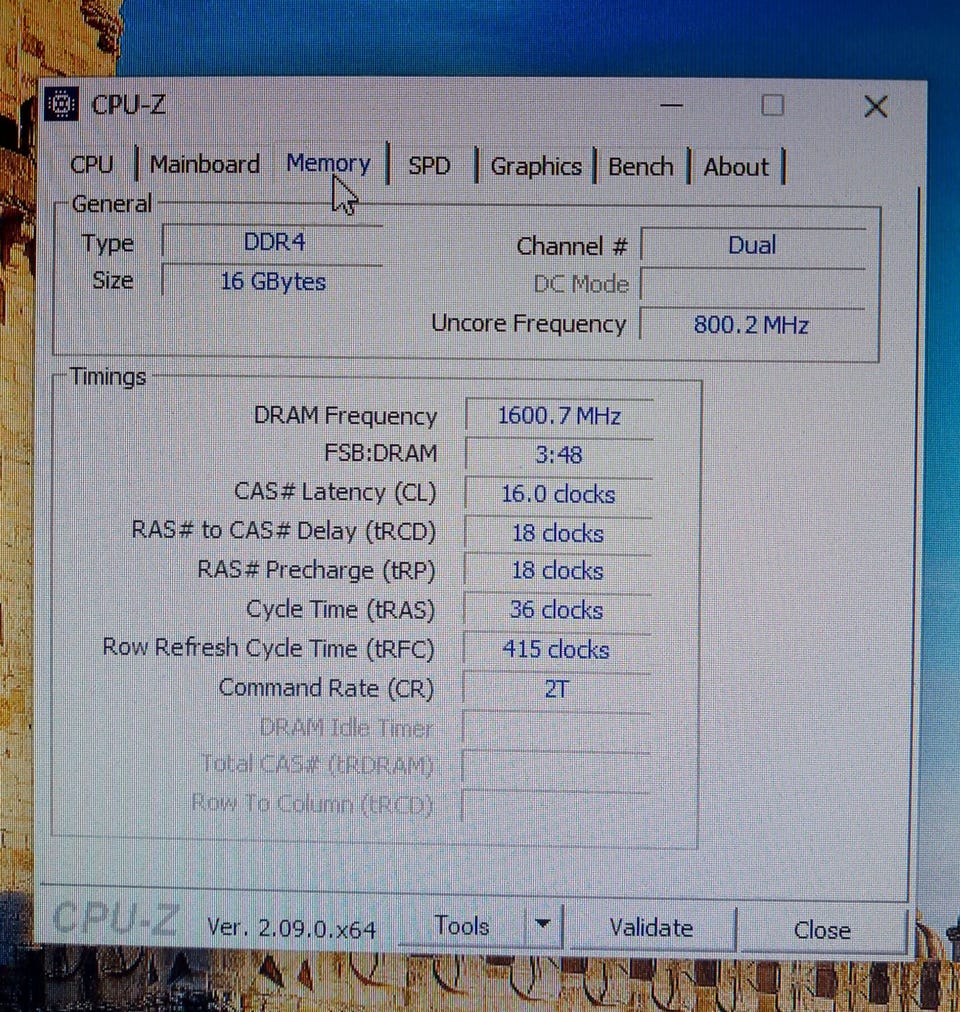Viewport: 960px width, 1012px height.
Task: Expand the Tools dropdown arrow
Action: click(x=543, y=925)
